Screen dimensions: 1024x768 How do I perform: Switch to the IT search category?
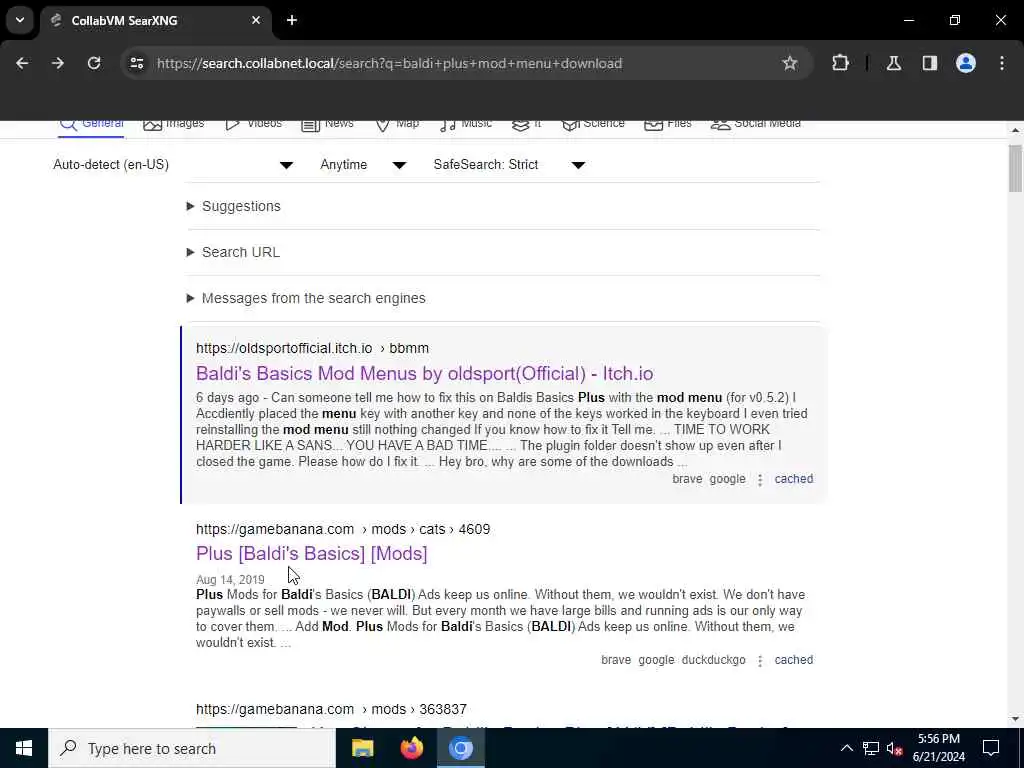526,125
